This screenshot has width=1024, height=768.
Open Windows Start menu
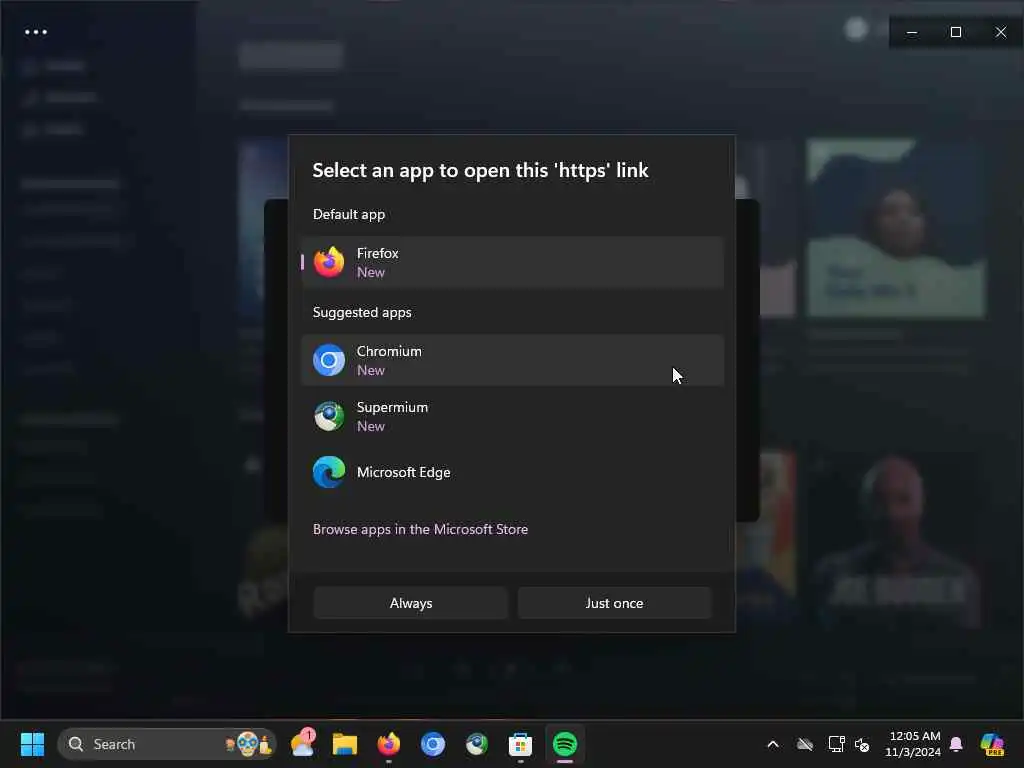point(32,744)
